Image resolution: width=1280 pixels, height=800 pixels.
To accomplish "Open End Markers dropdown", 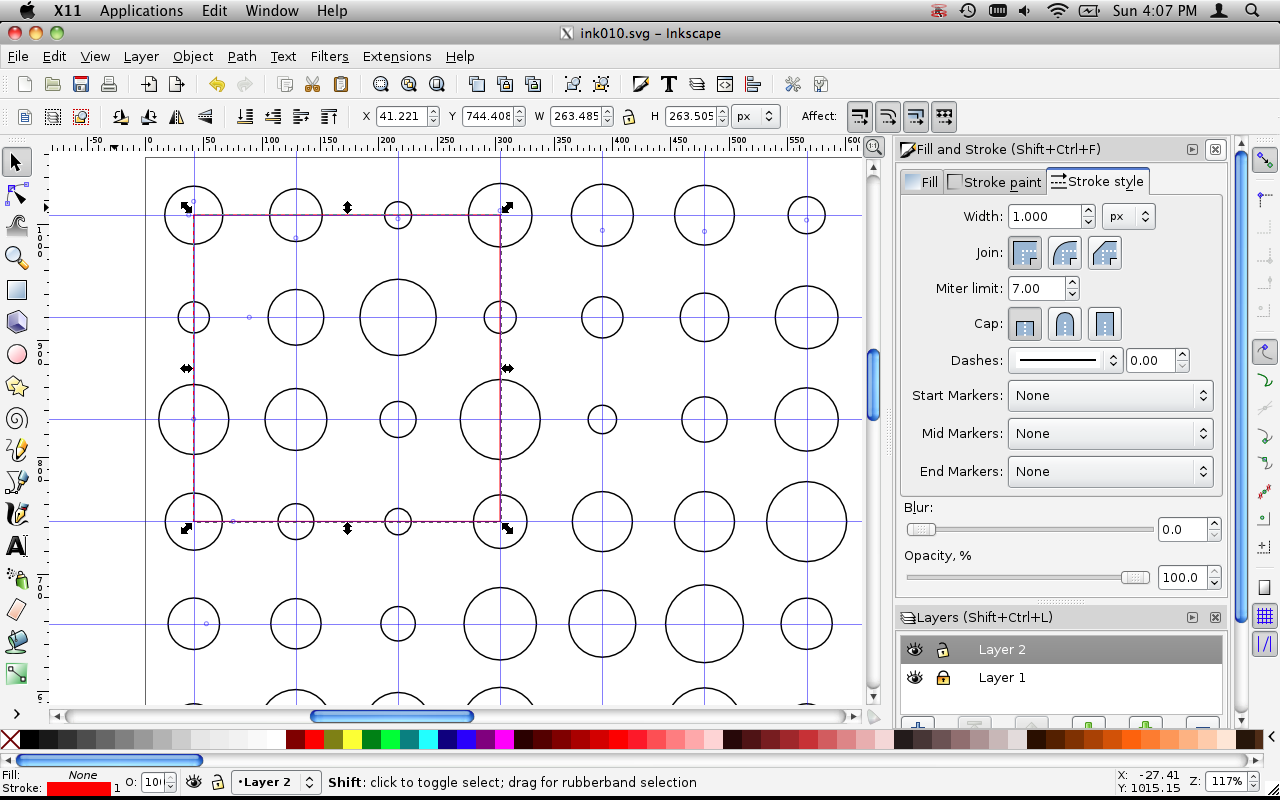I will (x=1110, y=472).
